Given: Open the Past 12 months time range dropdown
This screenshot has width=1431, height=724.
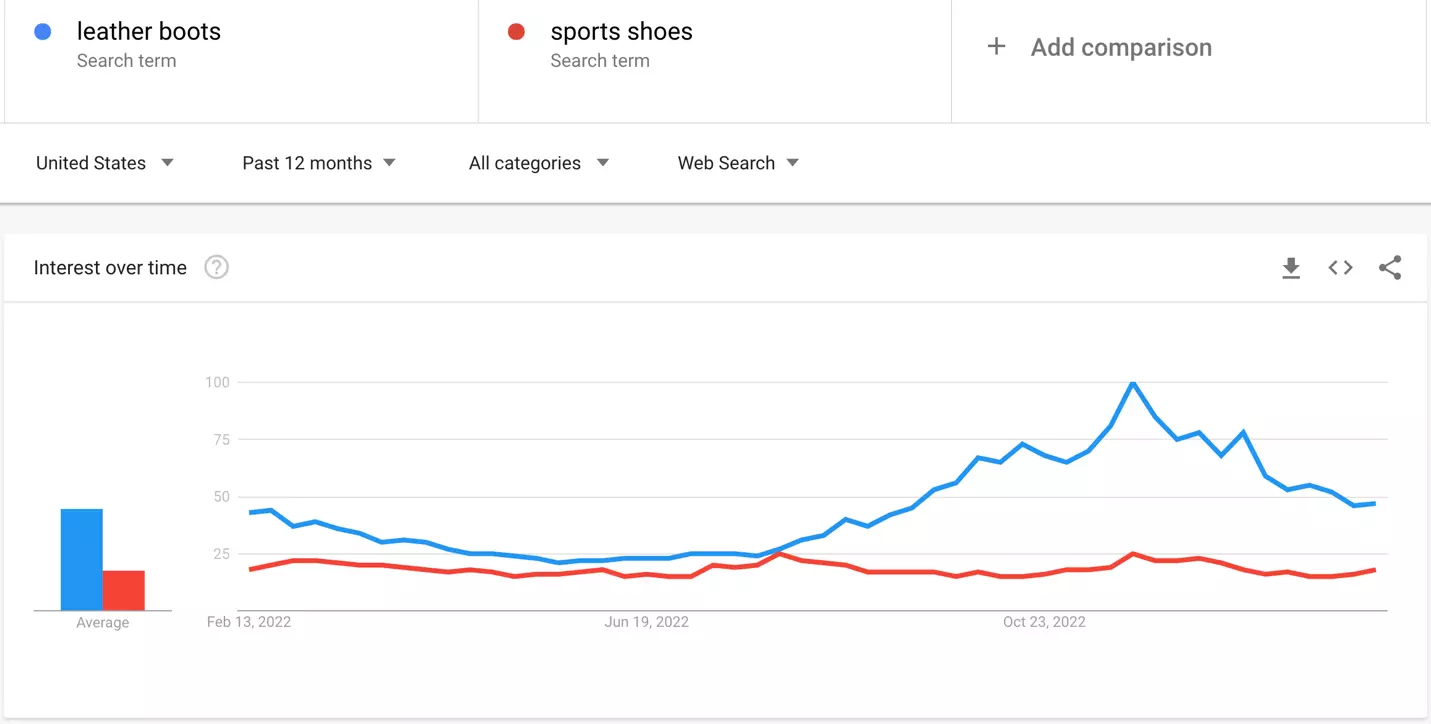Looking at the screenshot, I should tap(318, 163).
